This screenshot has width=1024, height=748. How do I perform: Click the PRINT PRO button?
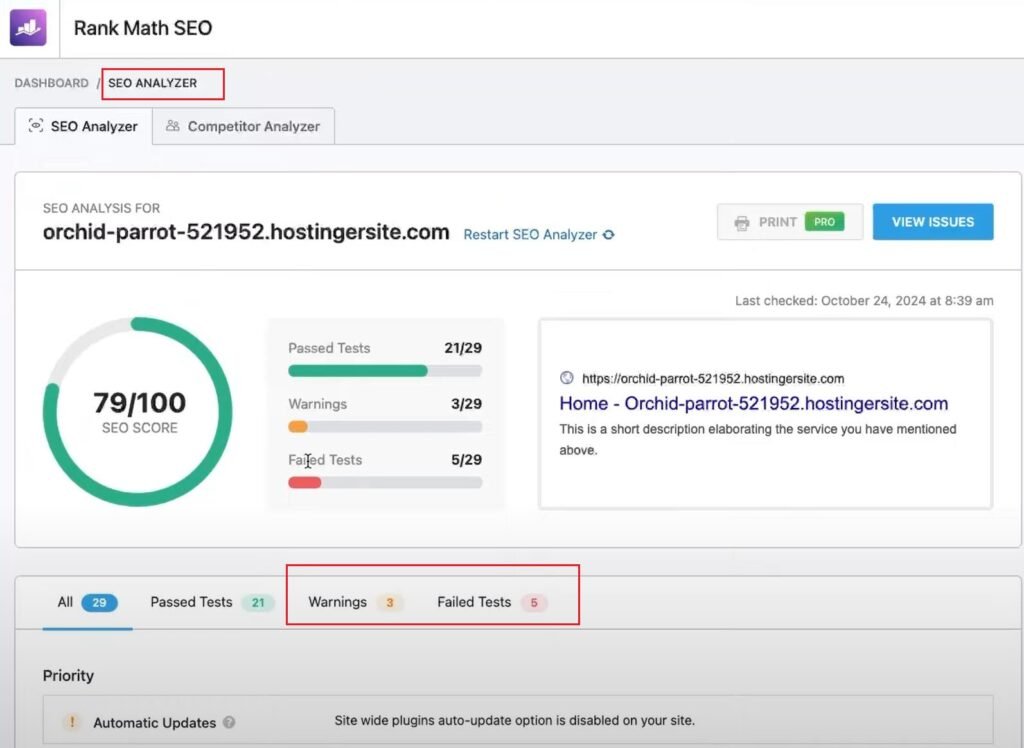coord(790,222)
